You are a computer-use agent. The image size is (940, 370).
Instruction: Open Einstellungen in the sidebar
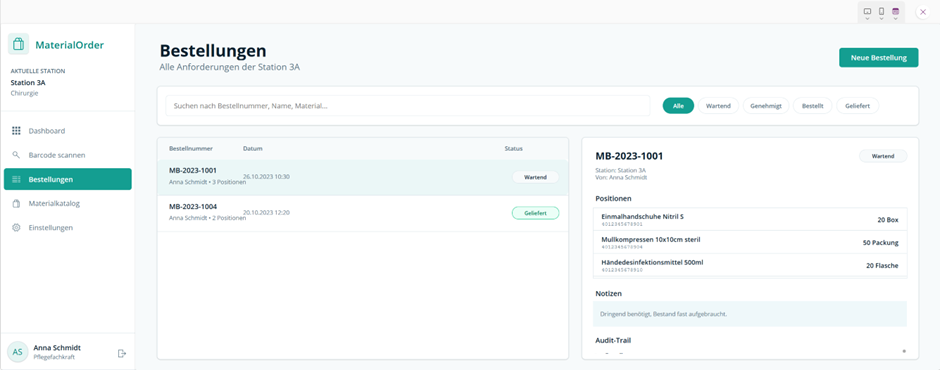click(68, 228)
